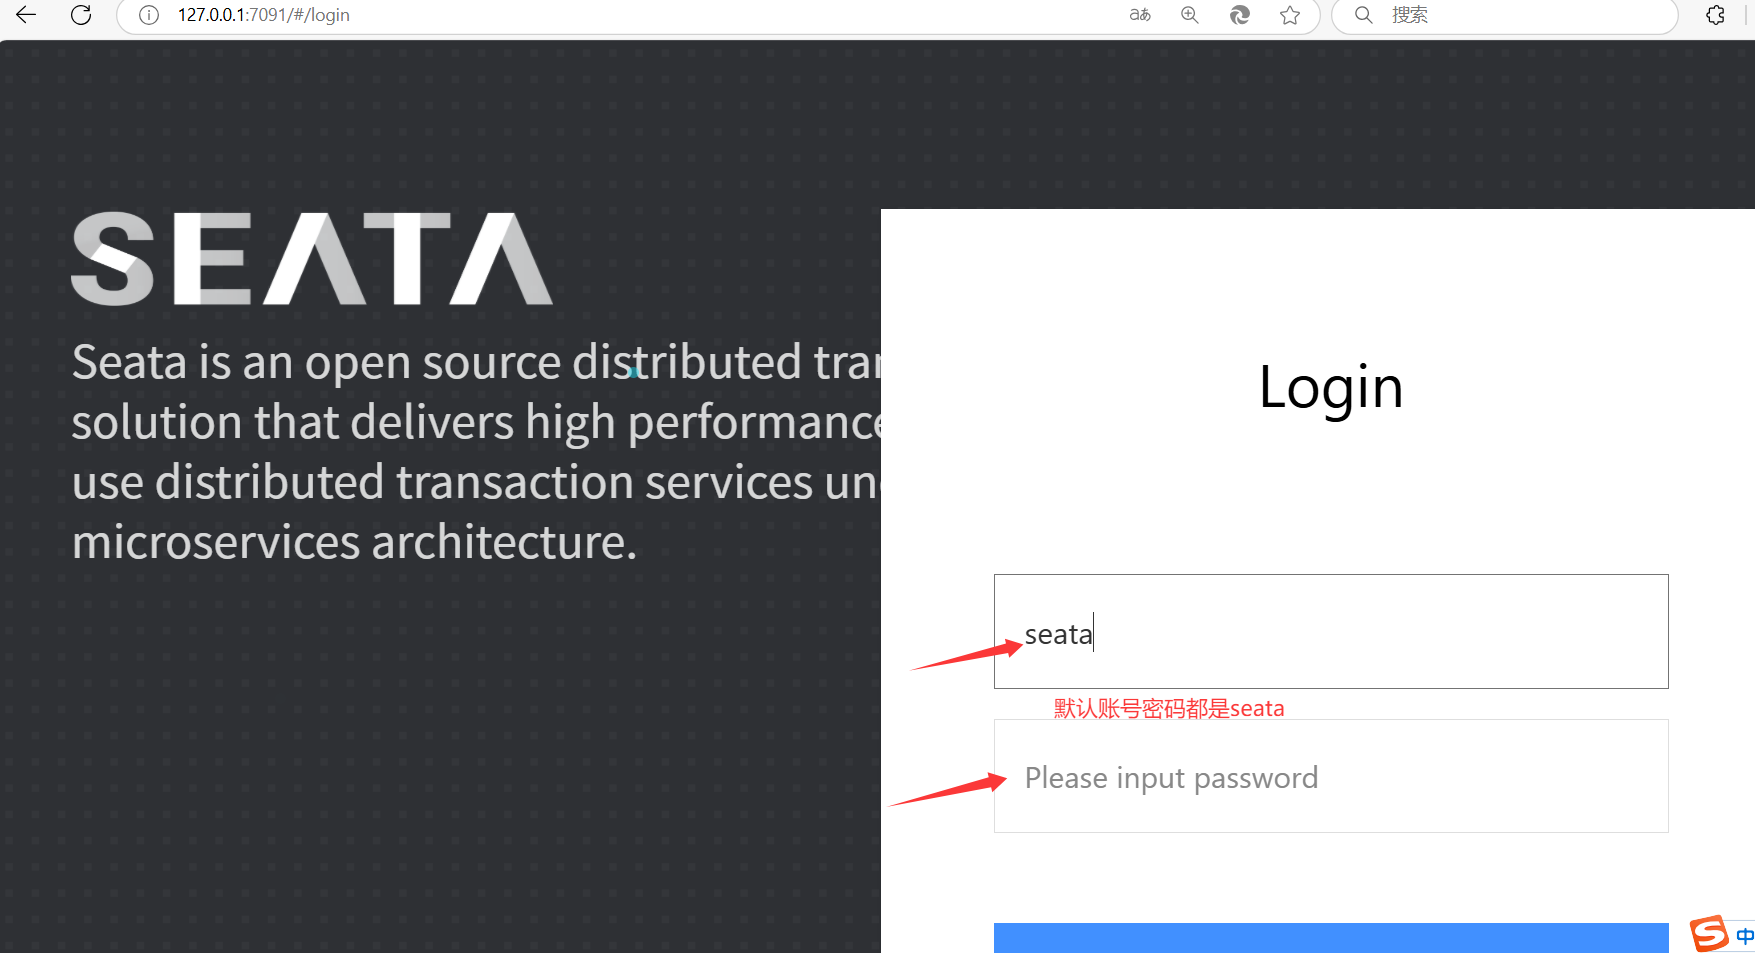Click the Edge icon in address bar
1755x953 pixels.
coord(1239,15)
